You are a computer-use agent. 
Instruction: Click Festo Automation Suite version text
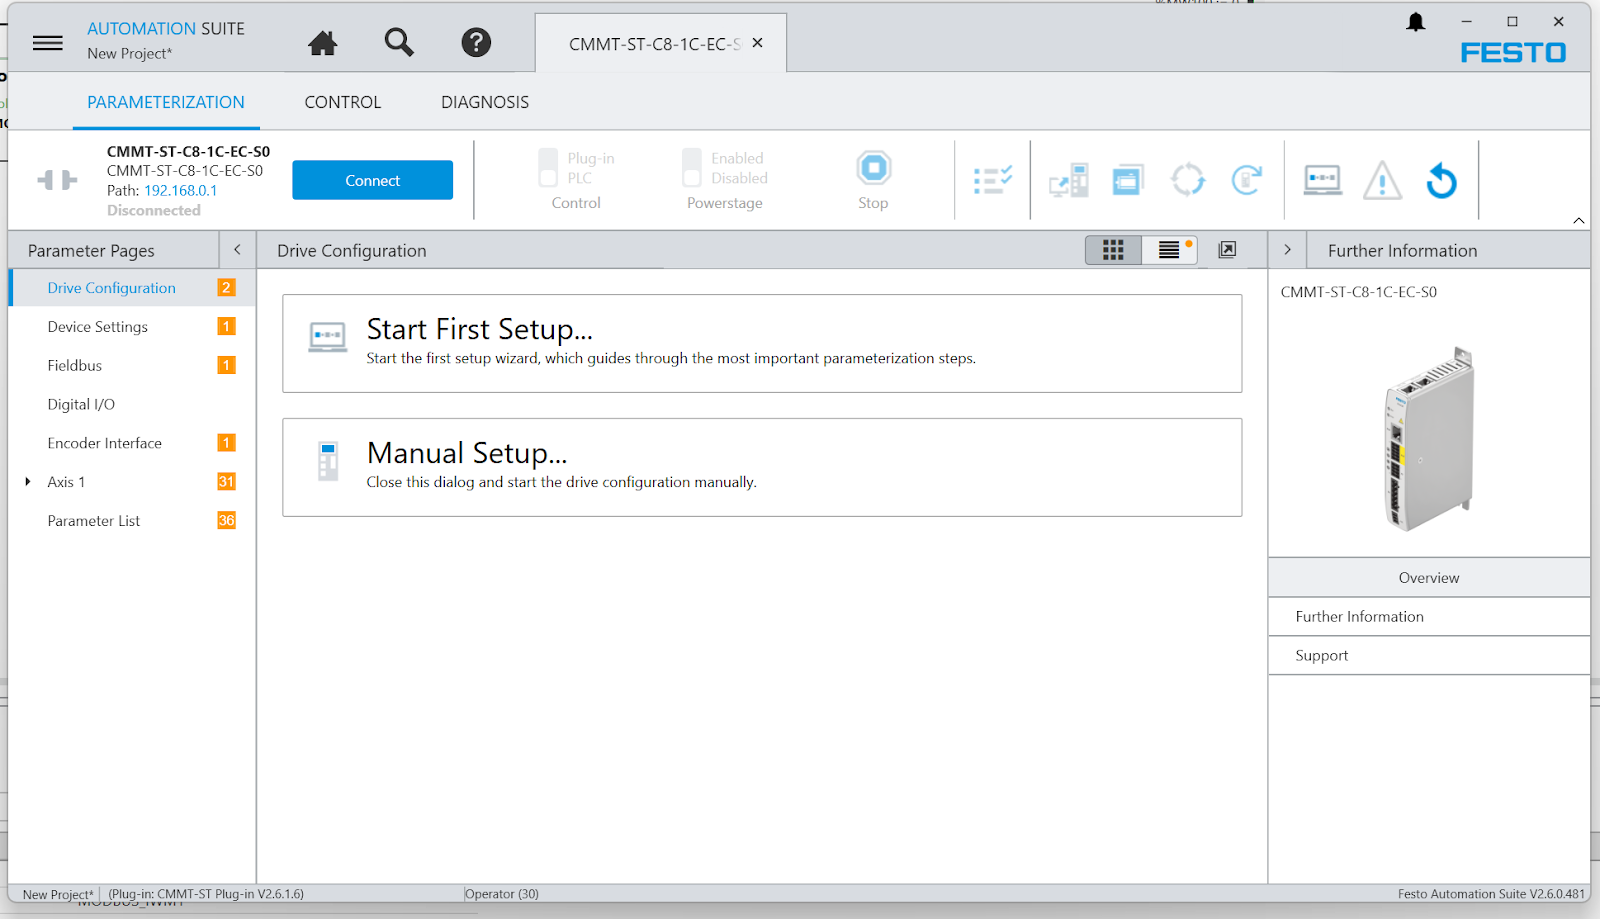1491,894
